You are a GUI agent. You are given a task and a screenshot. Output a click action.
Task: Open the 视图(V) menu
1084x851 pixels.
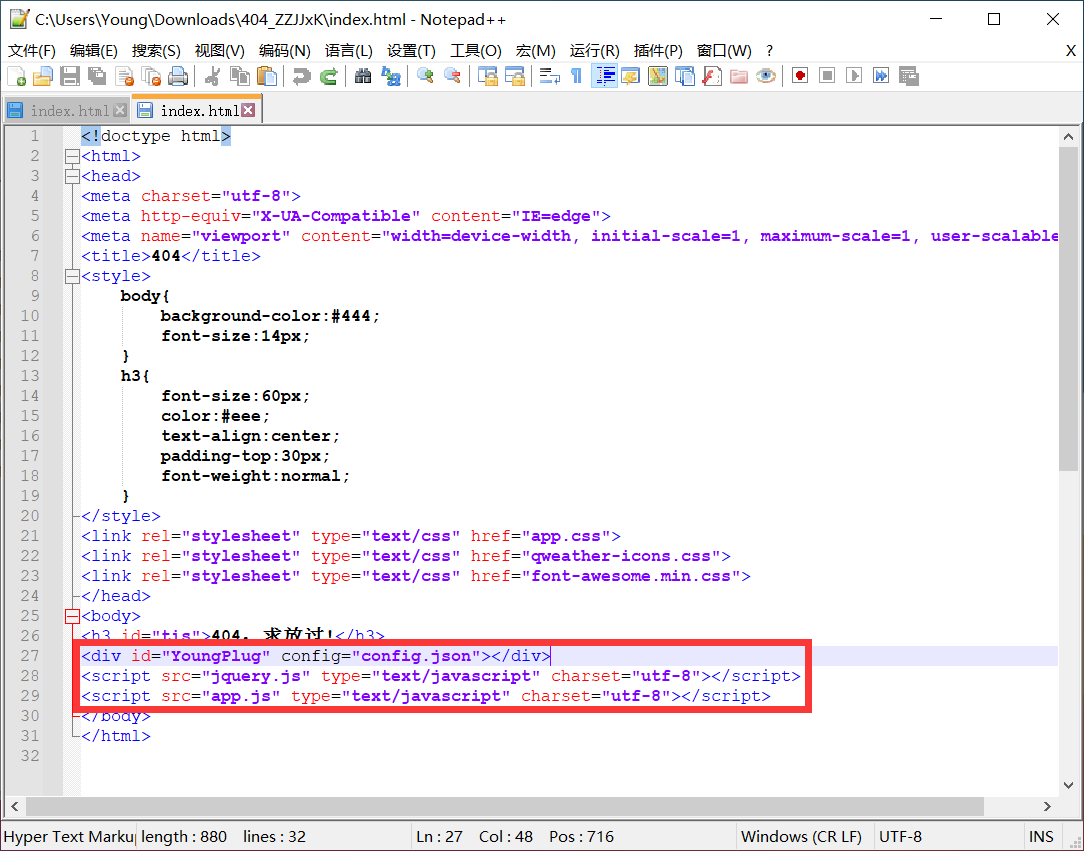(x=220, y=51)
